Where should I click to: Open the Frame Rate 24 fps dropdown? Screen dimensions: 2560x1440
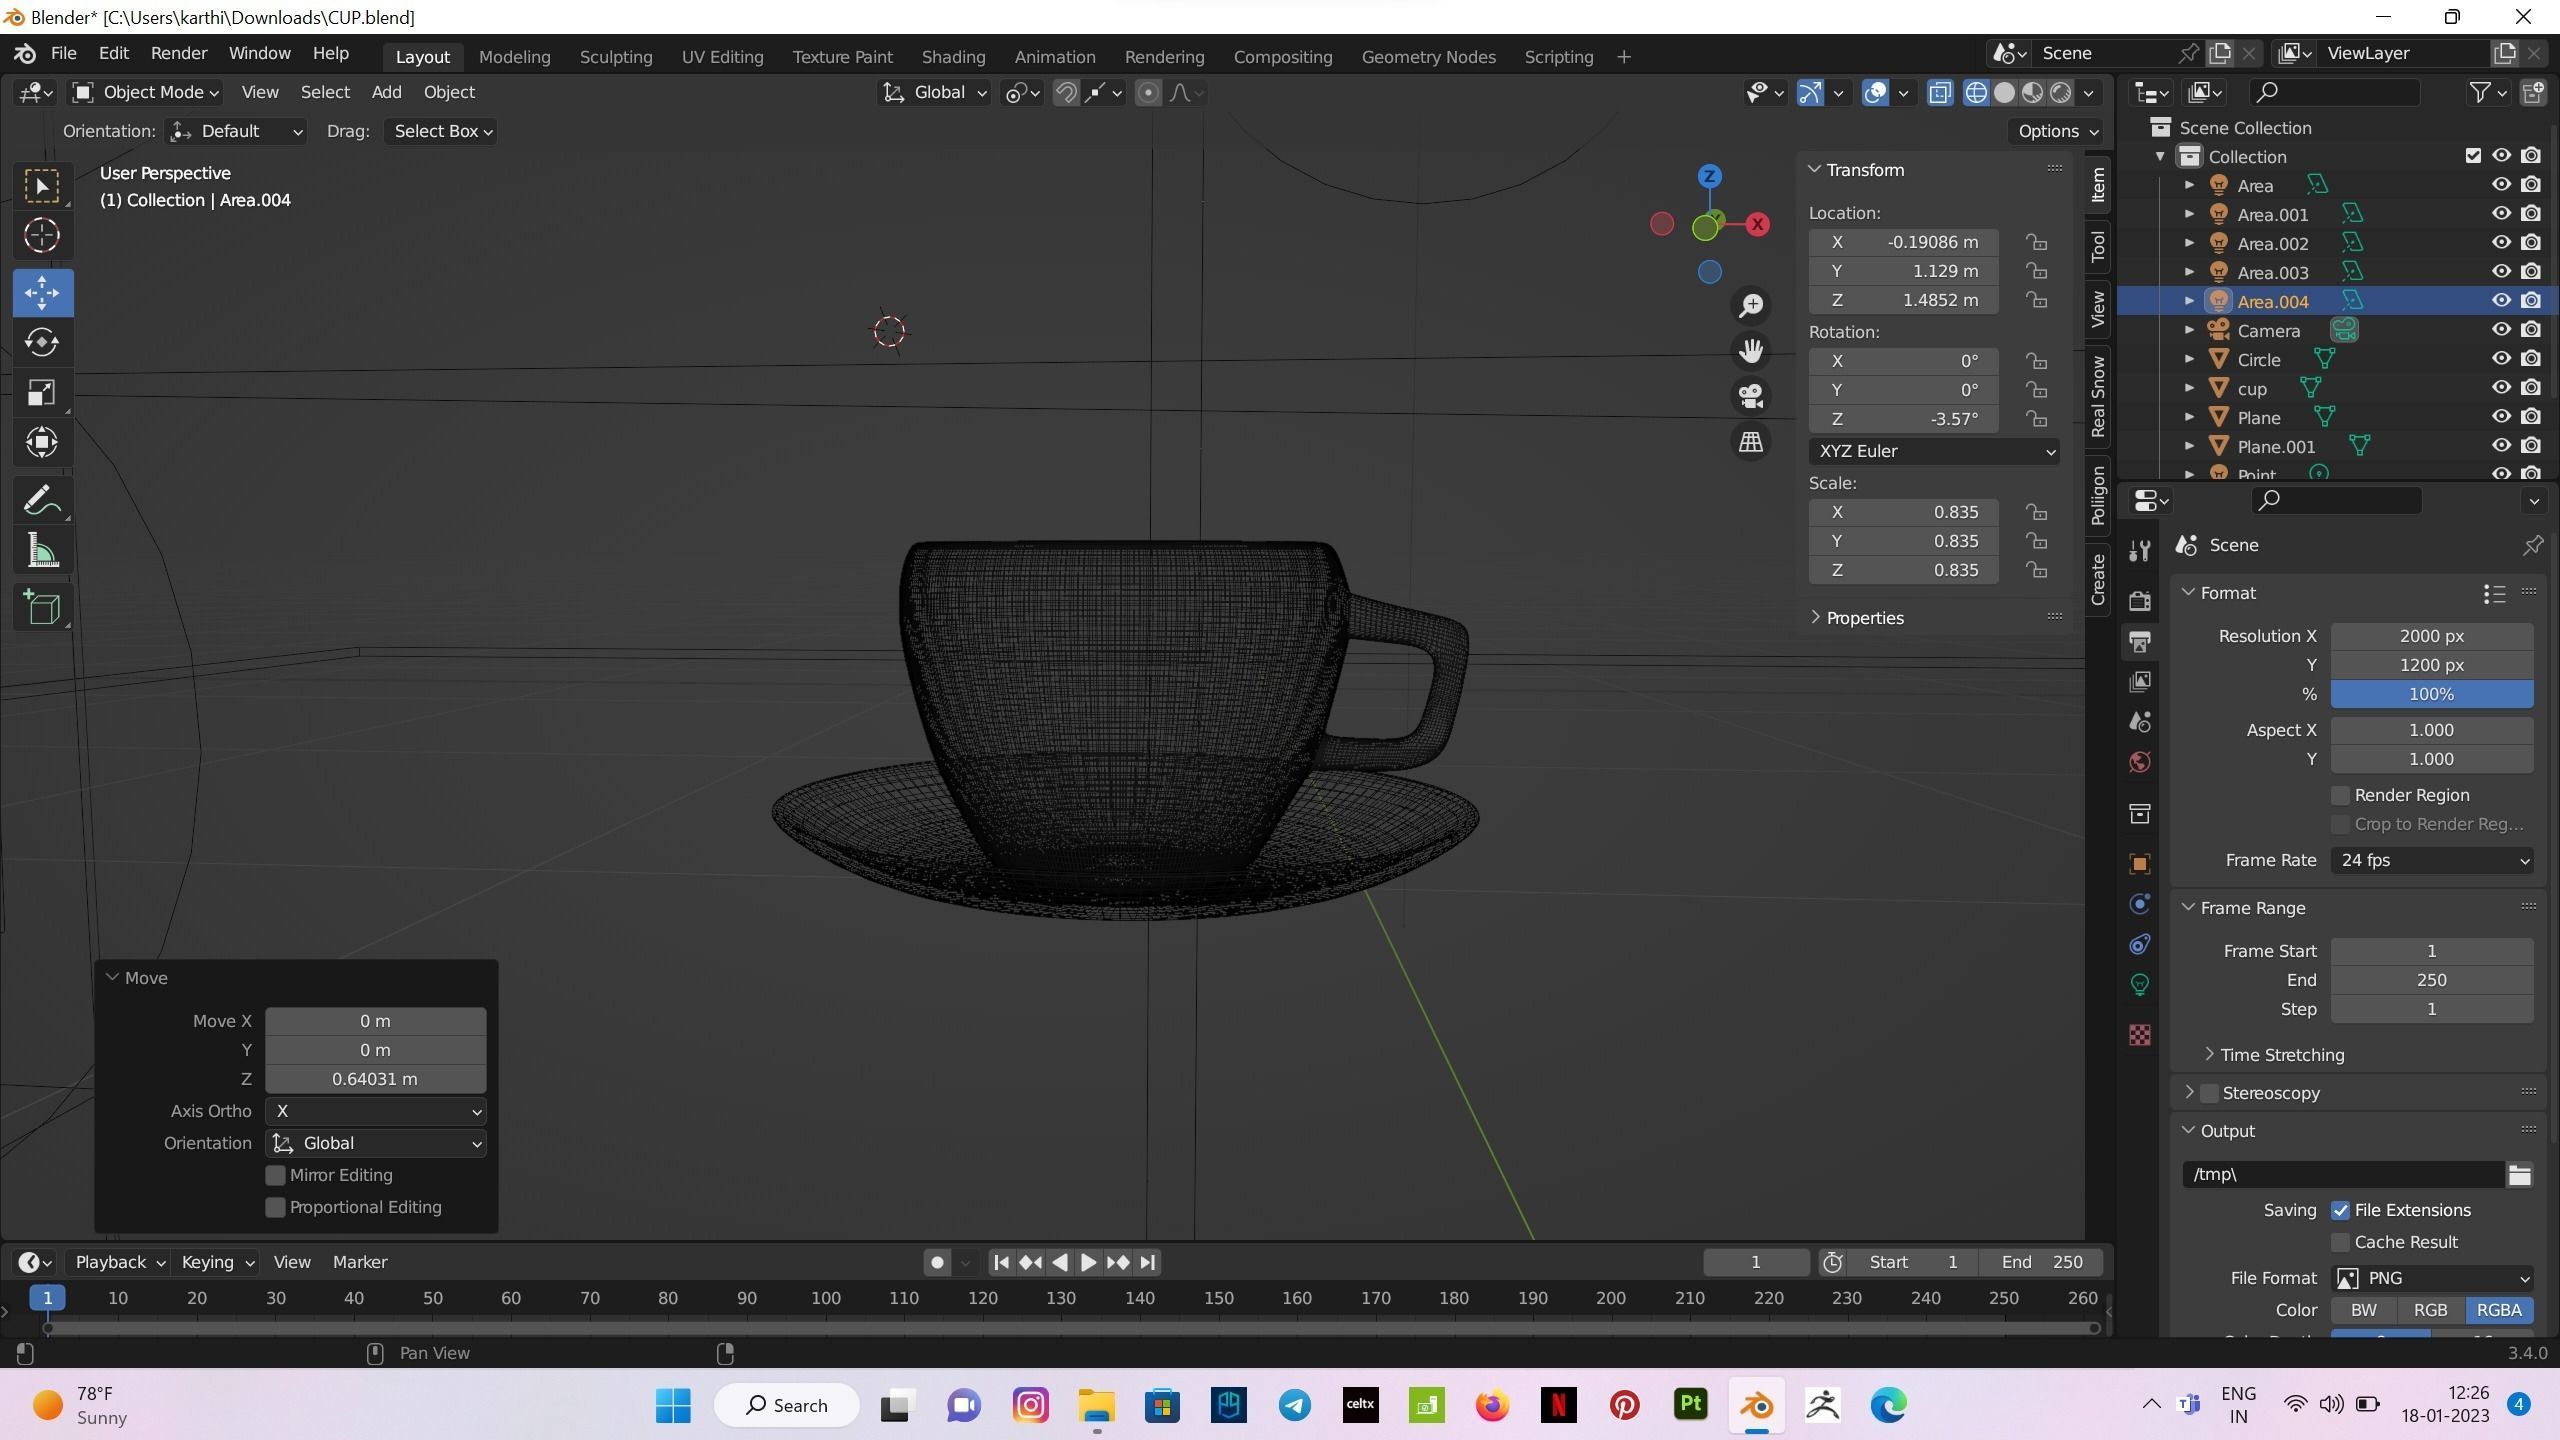(x=2431, y=861)
